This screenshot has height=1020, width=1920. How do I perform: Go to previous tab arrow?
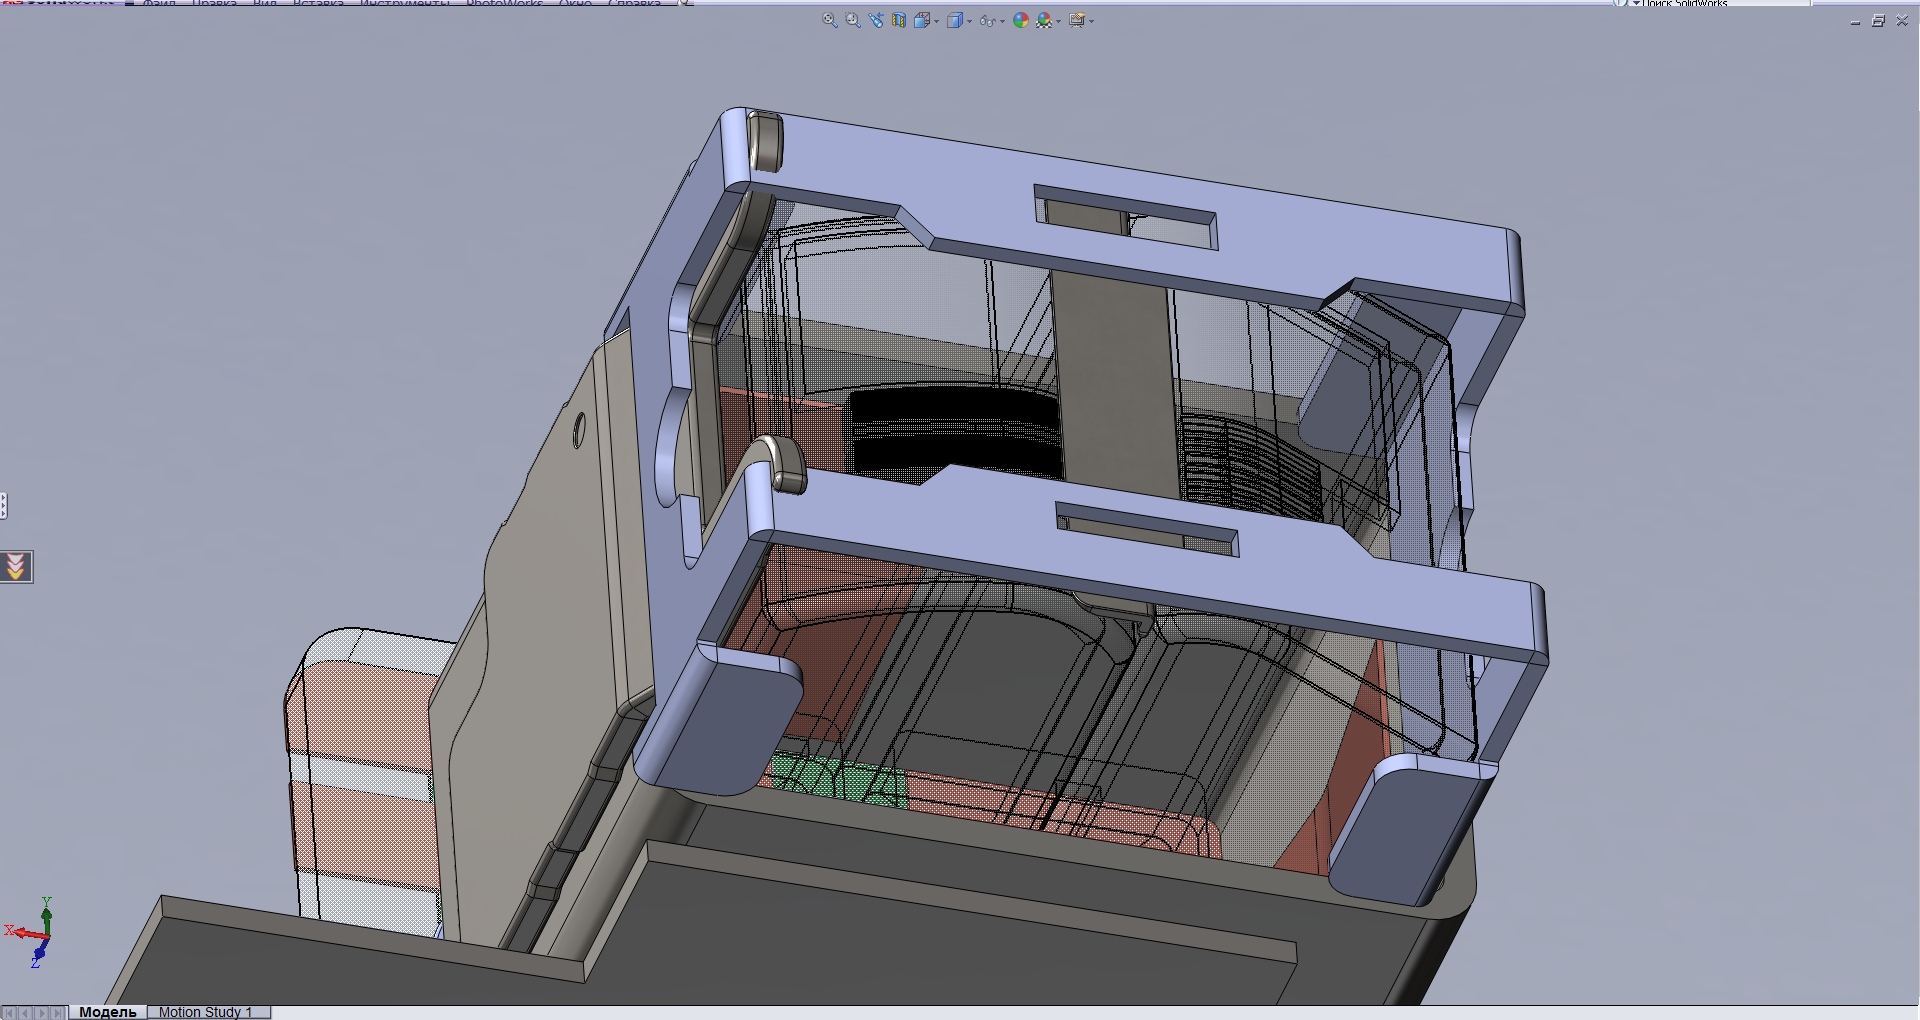click(26, 1013)
